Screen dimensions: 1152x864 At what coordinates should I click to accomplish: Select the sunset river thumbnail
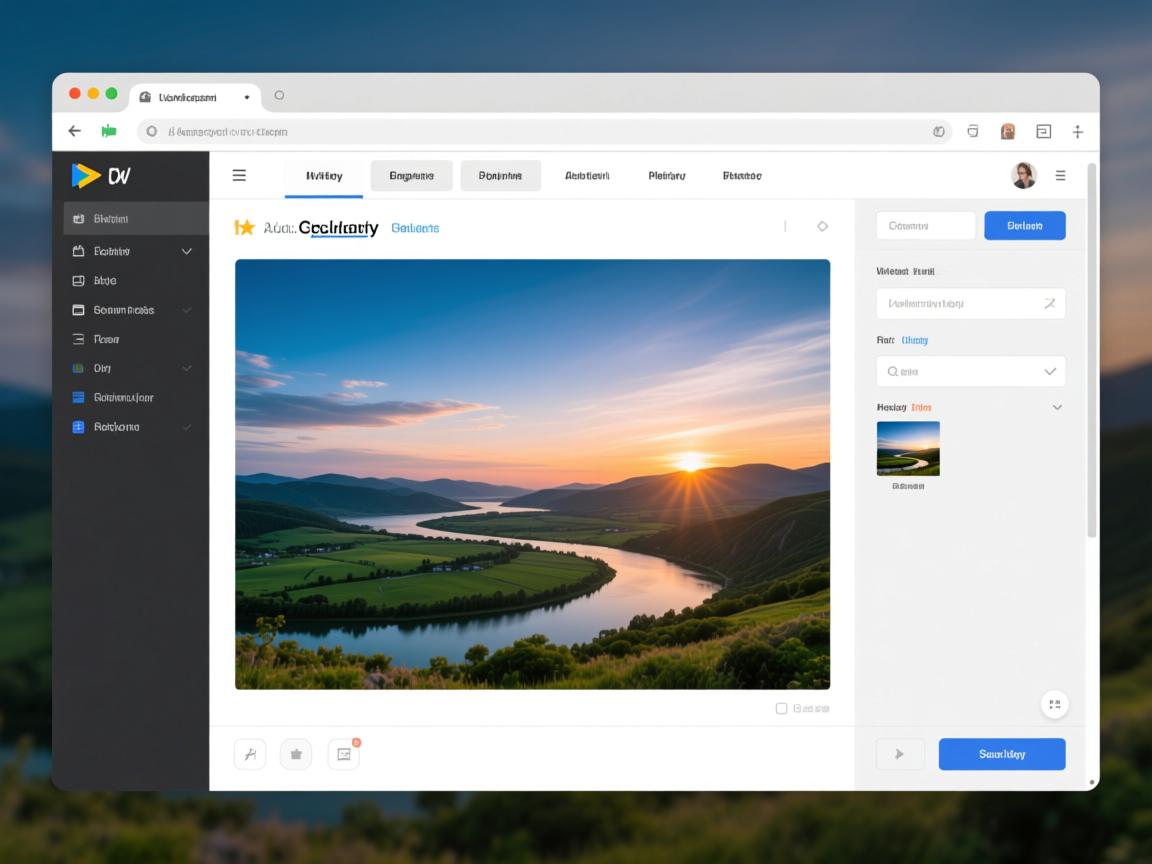coord(908,448)
